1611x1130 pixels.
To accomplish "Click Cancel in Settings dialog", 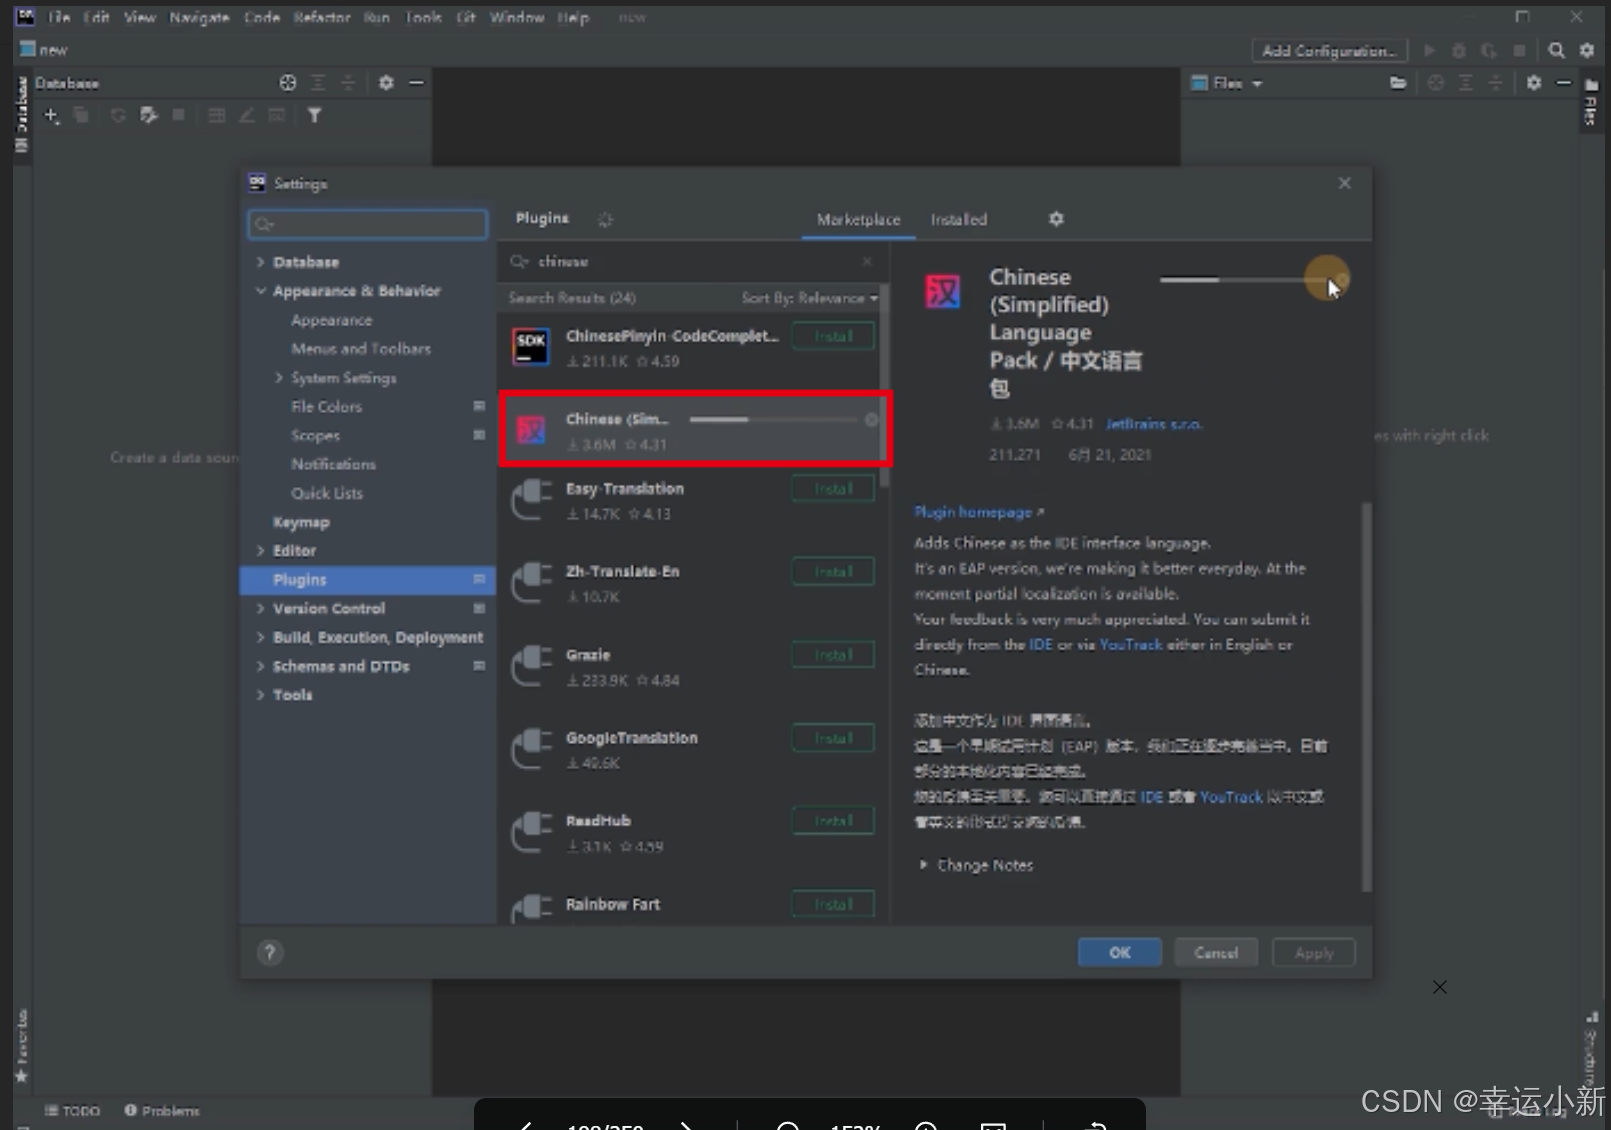I will coord(1216,953).
